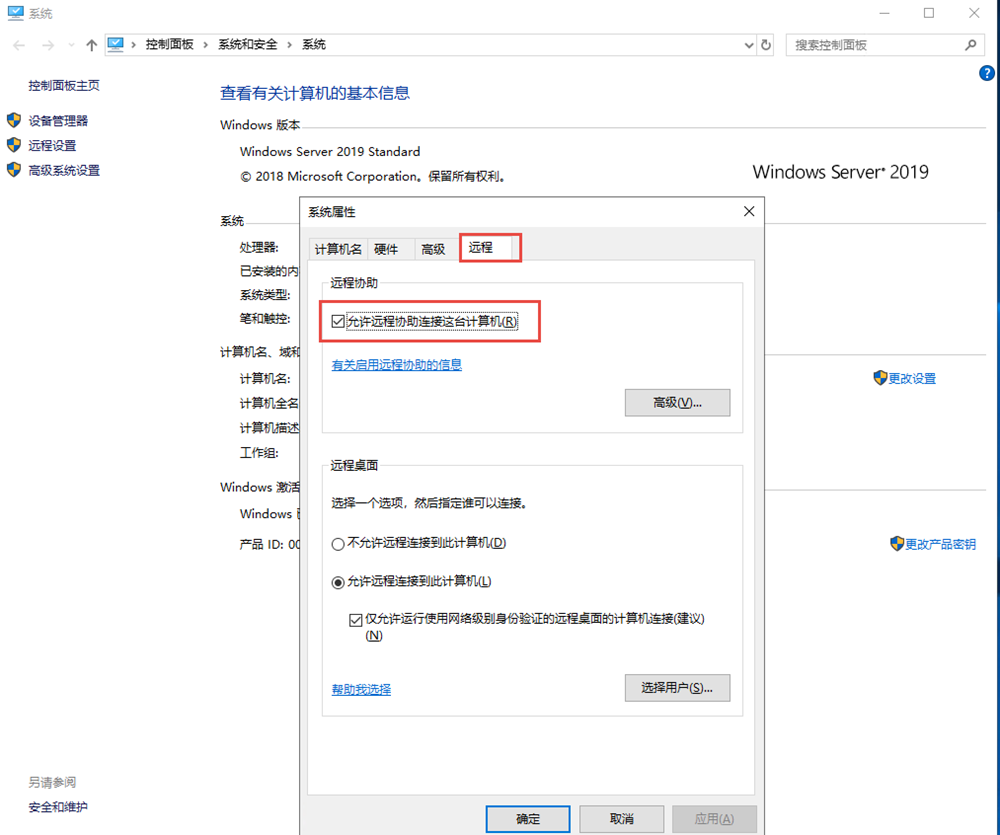The height and width of the screenshot is (835, 1000).
Task: Click the 搜索控制面板 search field
Action: coord(875,45)
